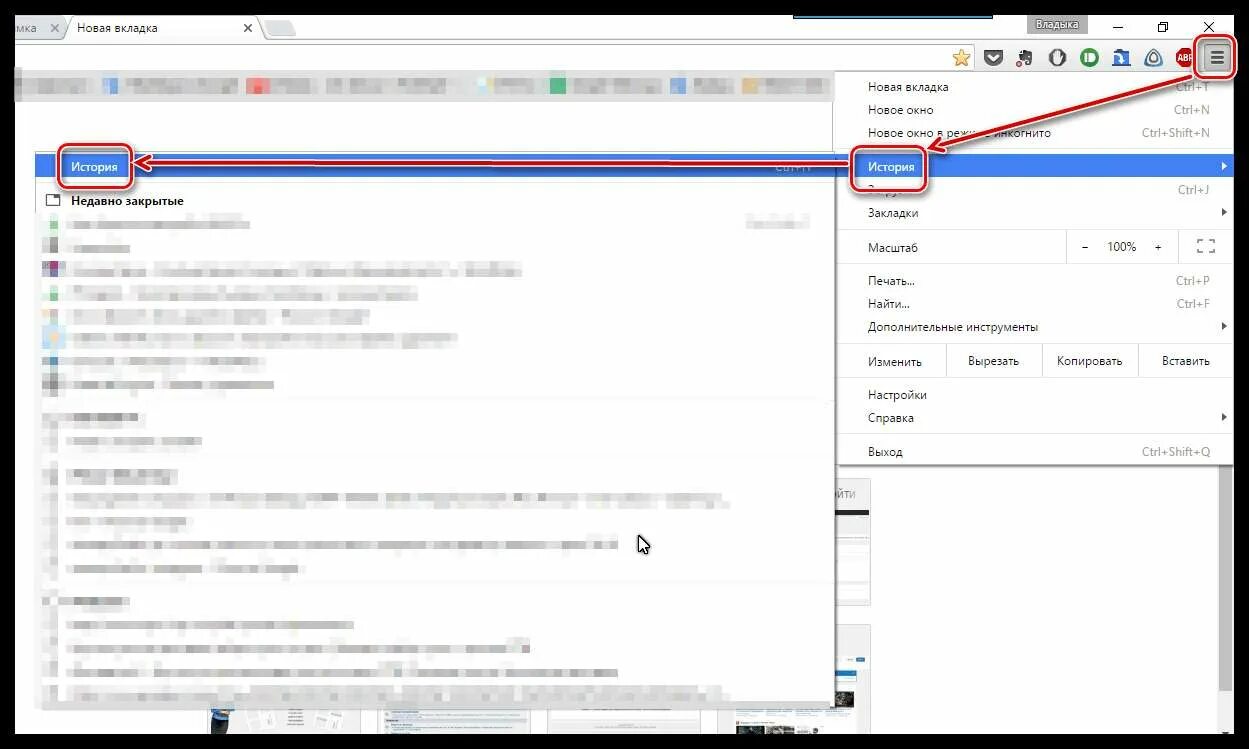Click История at top of the submenu
This screenshot has height=749, width=1249.
point(435,167)
